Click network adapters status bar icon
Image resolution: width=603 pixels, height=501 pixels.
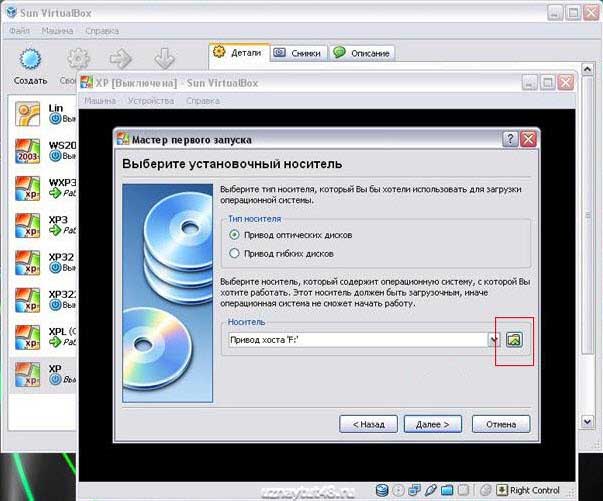click(x=414, y=490)
